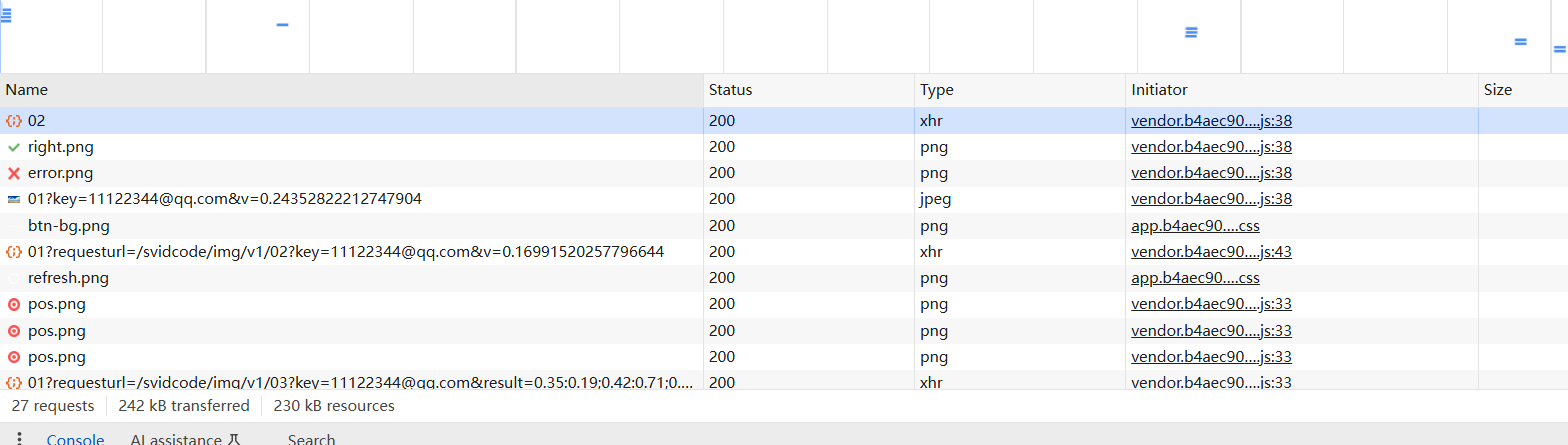Switch to the Console drawer tab
The height and width of the screenshot is (445, 1568).
(x=75, y=439)
